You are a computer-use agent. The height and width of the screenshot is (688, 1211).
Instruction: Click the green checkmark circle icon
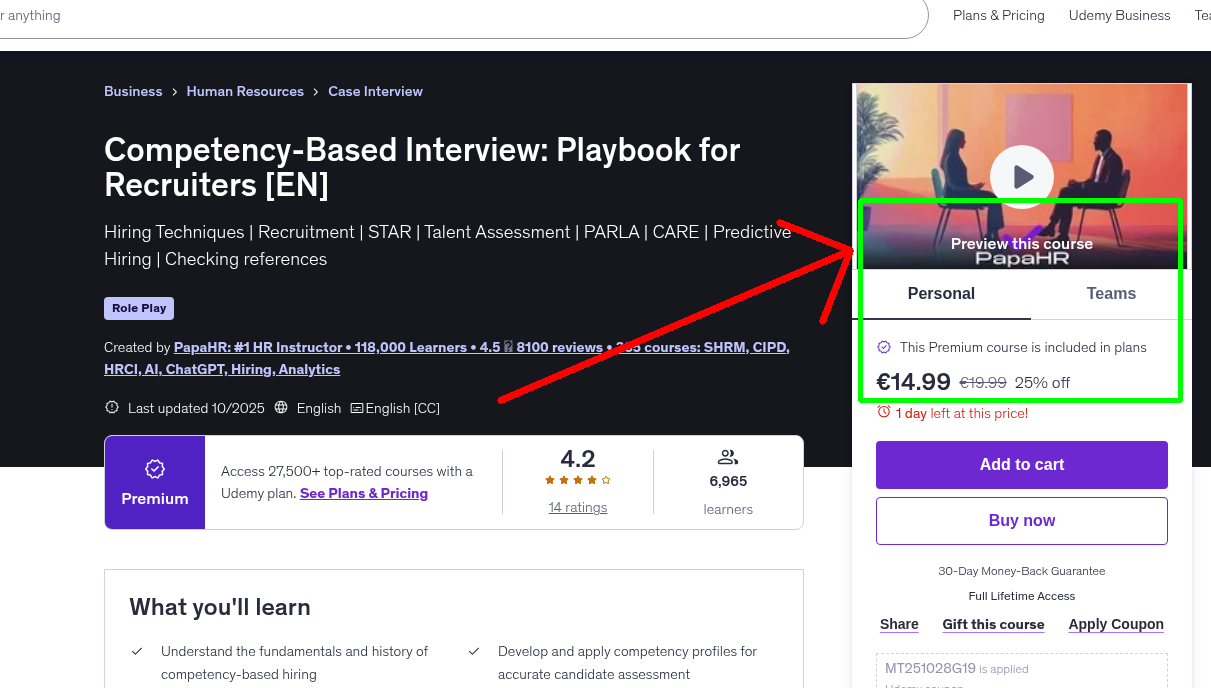(x=884, y=347)
